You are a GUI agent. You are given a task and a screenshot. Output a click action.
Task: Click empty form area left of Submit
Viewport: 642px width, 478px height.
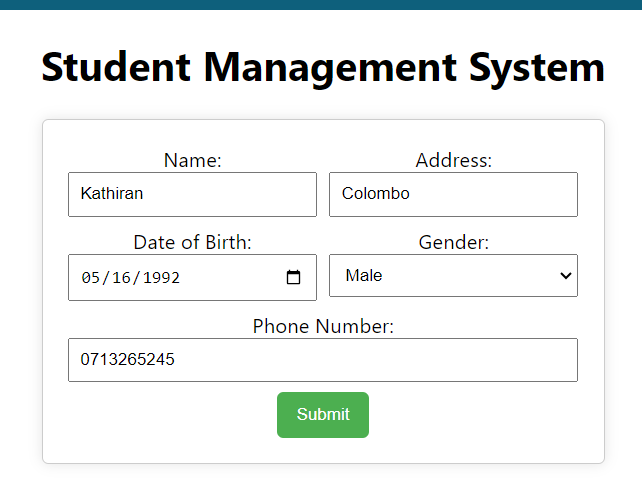pyautogui.click(x=160, y=415)
